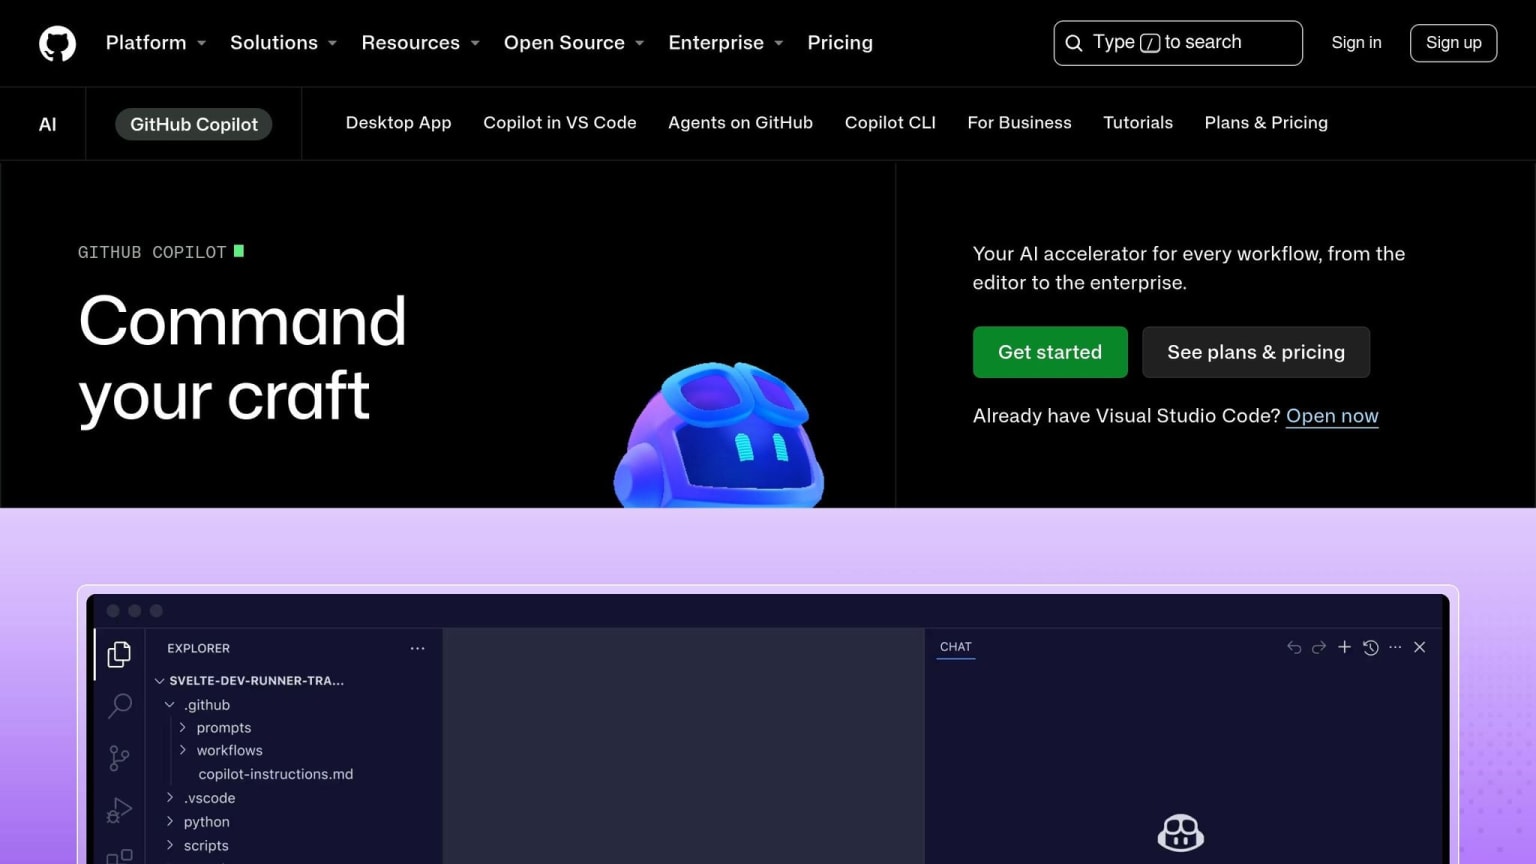Expand the Enterprise dropdown menu
The image size is (1536, 864).
click(x=726, y=43)
